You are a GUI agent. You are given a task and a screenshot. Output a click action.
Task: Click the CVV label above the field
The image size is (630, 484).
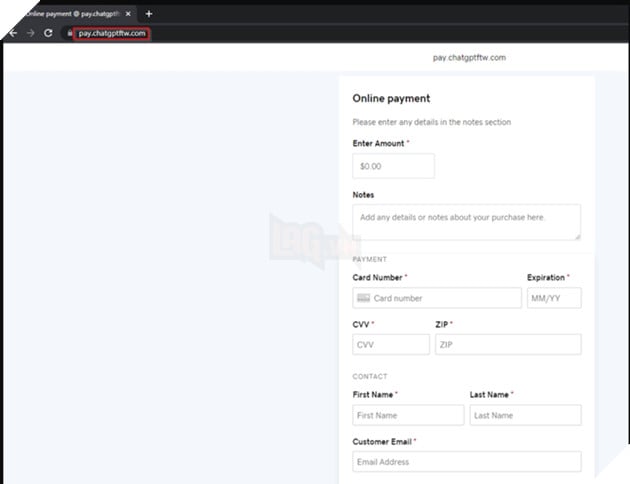pyautogui.click(x=361, y=325)
